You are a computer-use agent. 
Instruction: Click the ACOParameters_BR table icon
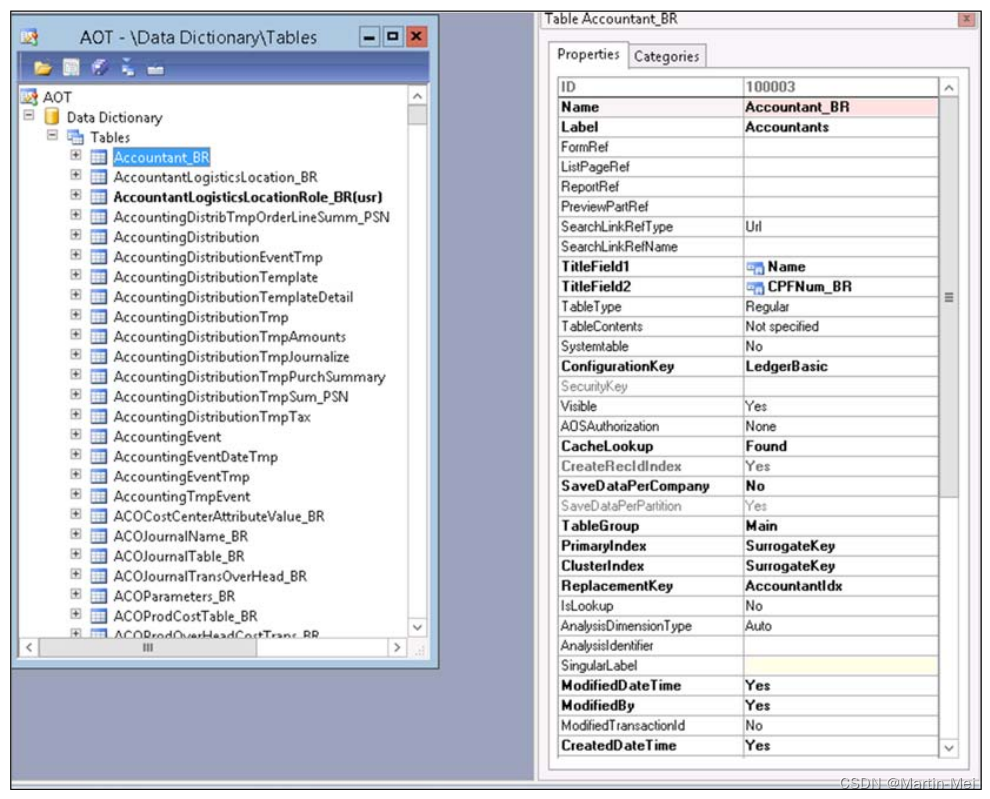pos(98,596)
